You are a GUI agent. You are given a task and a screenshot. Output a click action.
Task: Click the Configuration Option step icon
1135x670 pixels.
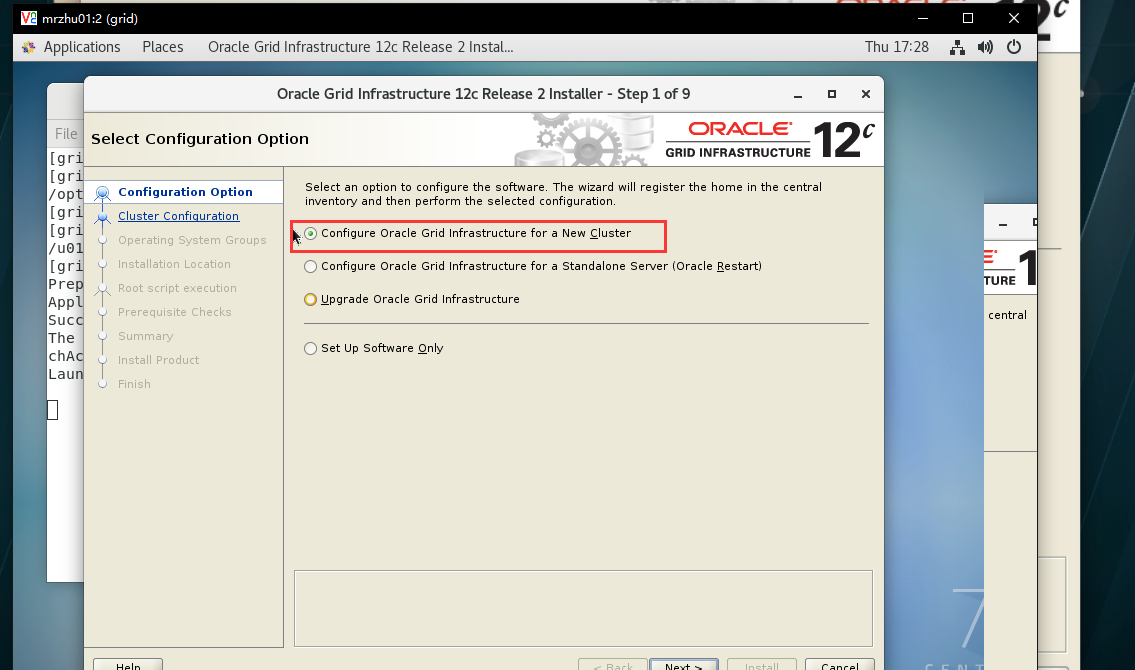pos(102,192)
